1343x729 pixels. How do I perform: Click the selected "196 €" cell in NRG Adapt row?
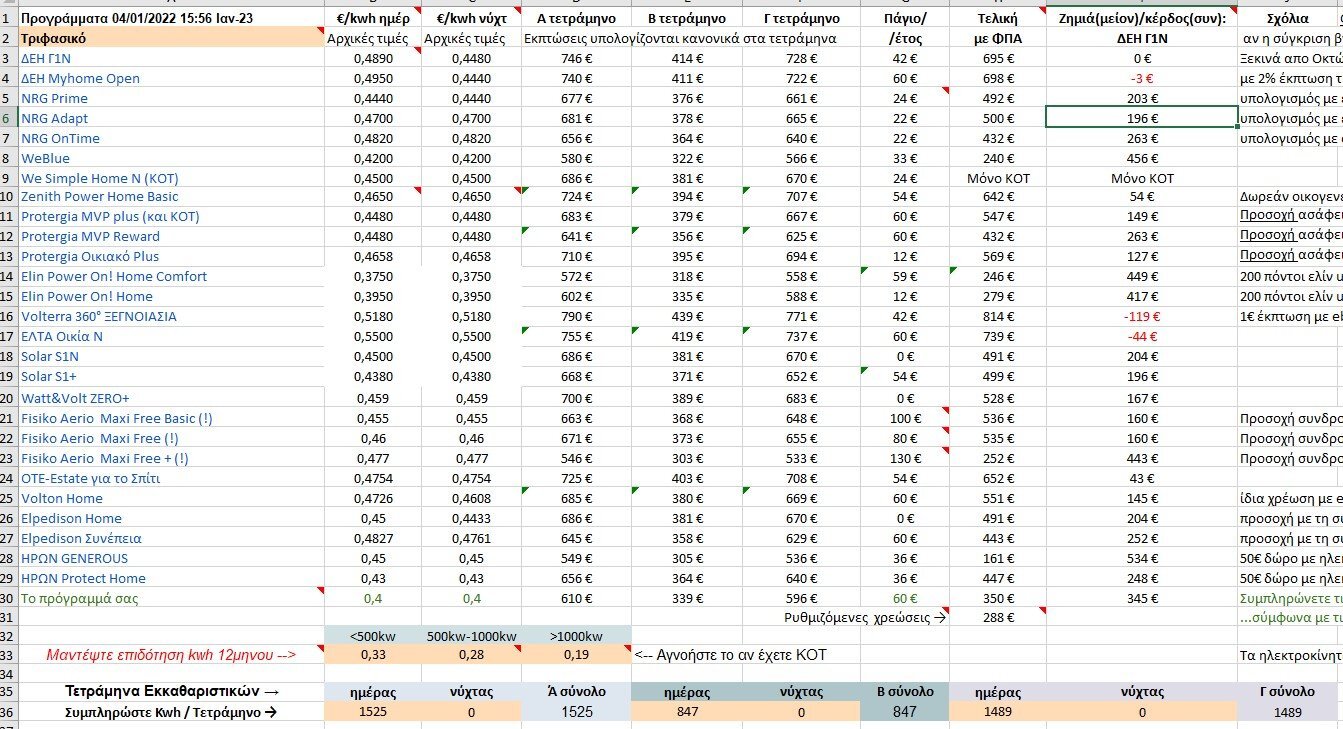click(x=1142, y=118)
